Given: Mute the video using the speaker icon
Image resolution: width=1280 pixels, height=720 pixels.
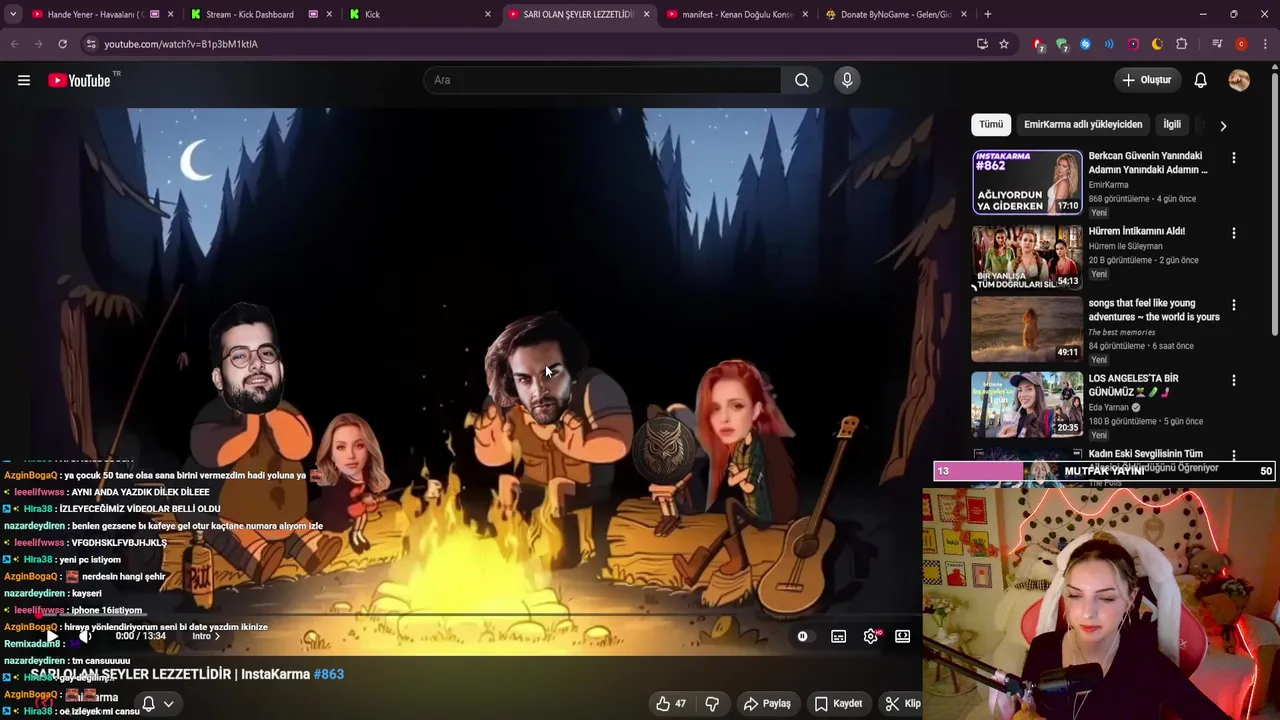Looking at the screenshot, I should (x=86, y=636).
